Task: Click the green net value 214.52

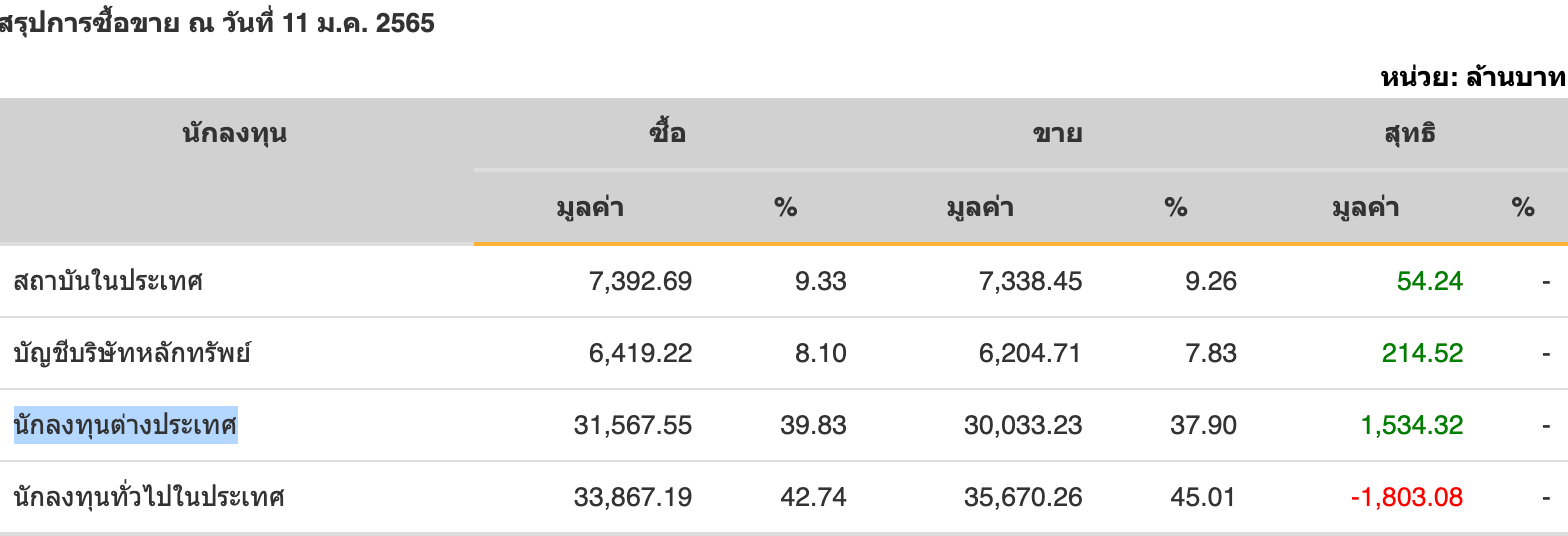Action: (x=1422, y=353)
